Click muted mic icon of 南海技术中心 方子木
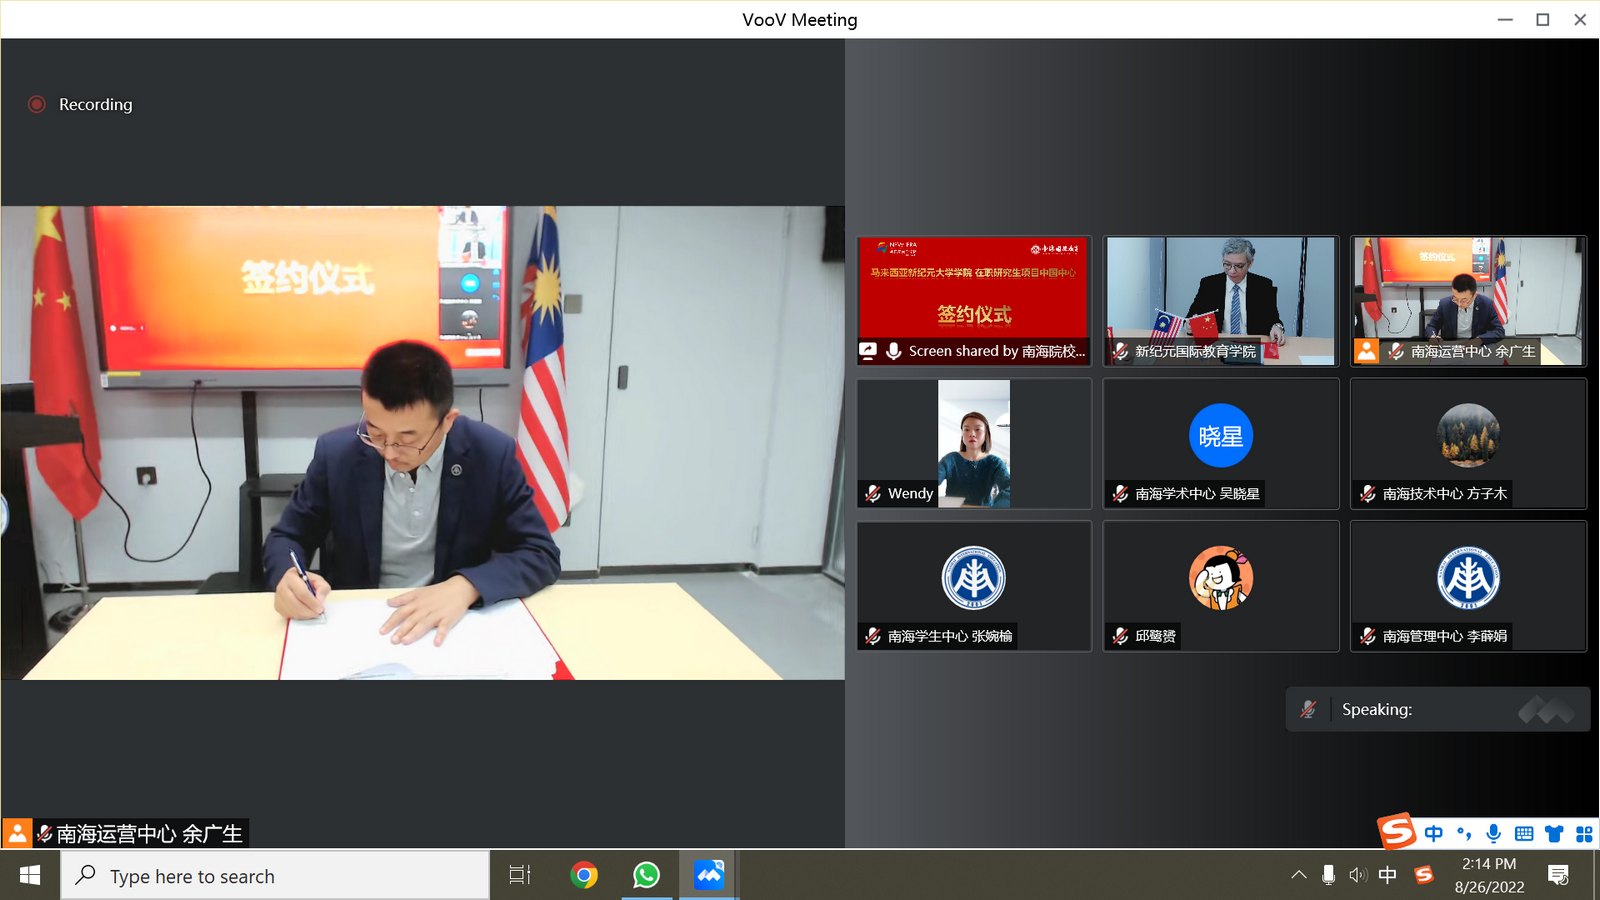The height and width of the screenshot is (900, 1600). [1368, 493]
